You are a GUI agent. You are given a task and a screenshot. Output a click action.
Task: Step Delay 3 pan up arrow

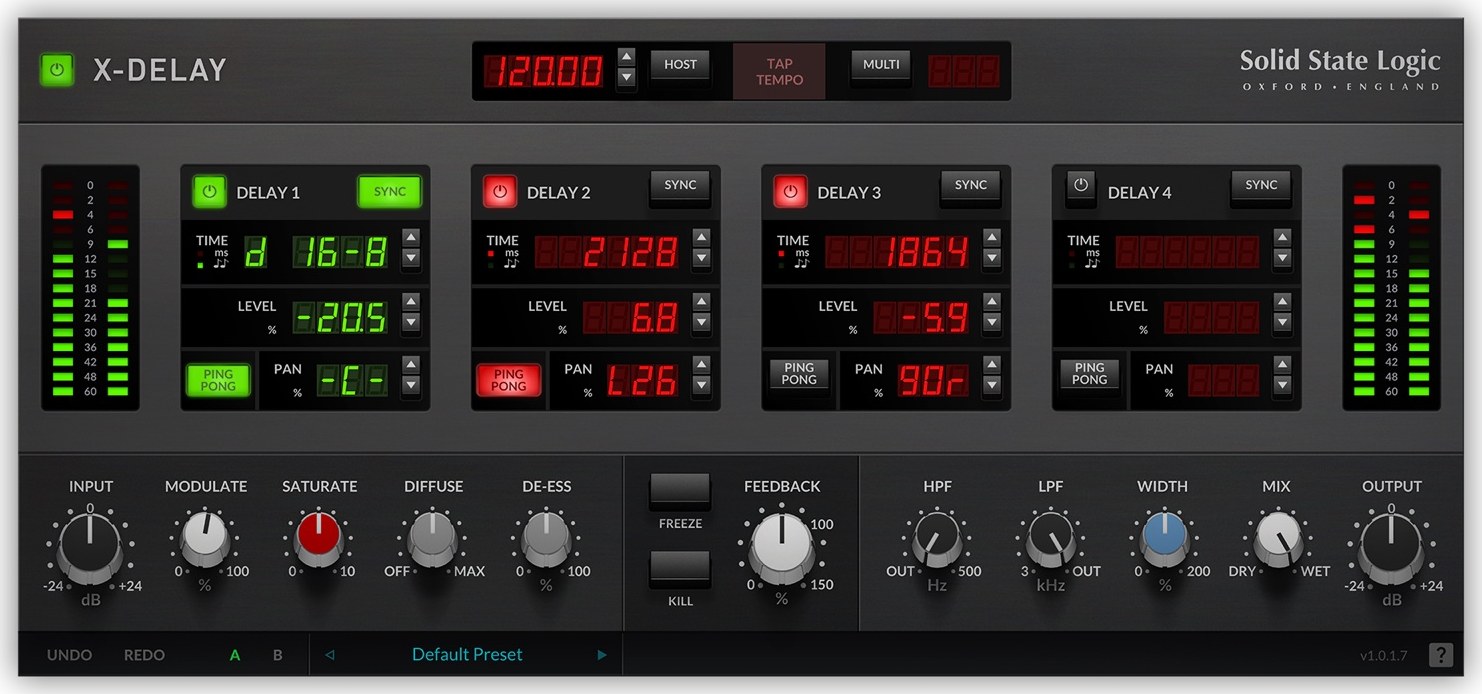[991, 364]
